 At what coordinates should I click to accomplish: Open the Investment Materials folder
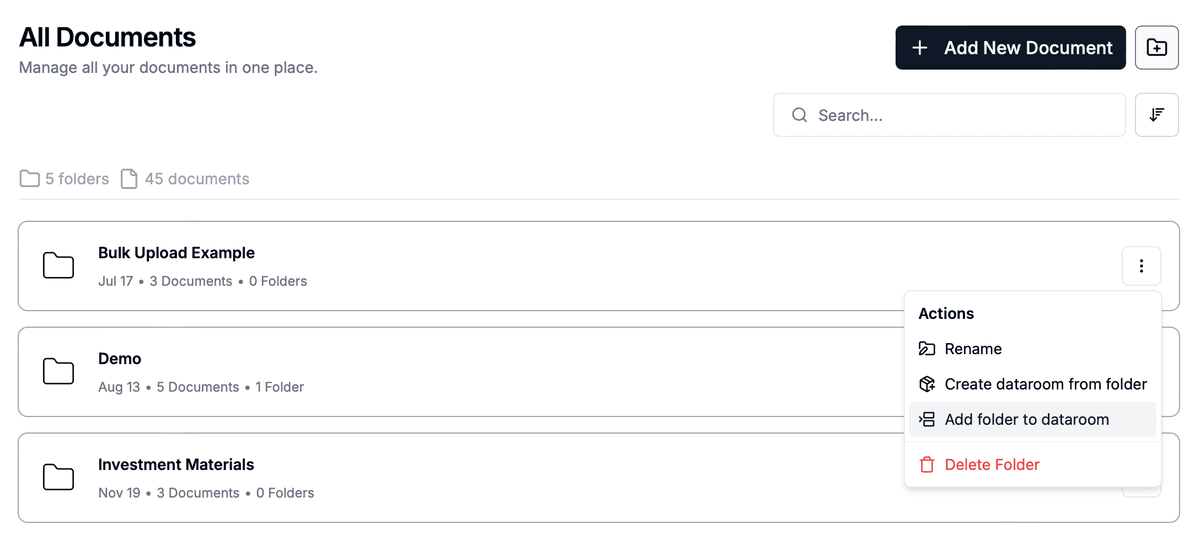[176, 465]
